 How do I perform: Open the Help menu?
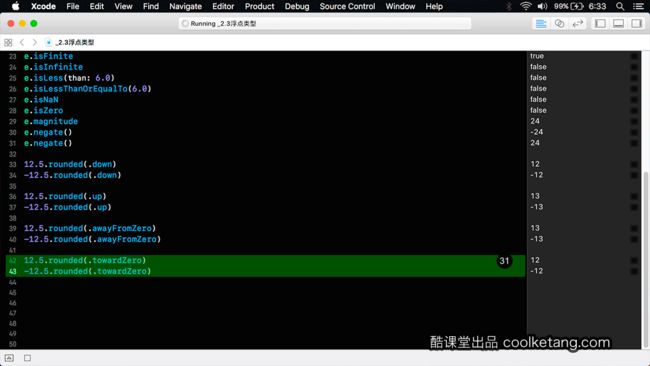coord(434,6)
